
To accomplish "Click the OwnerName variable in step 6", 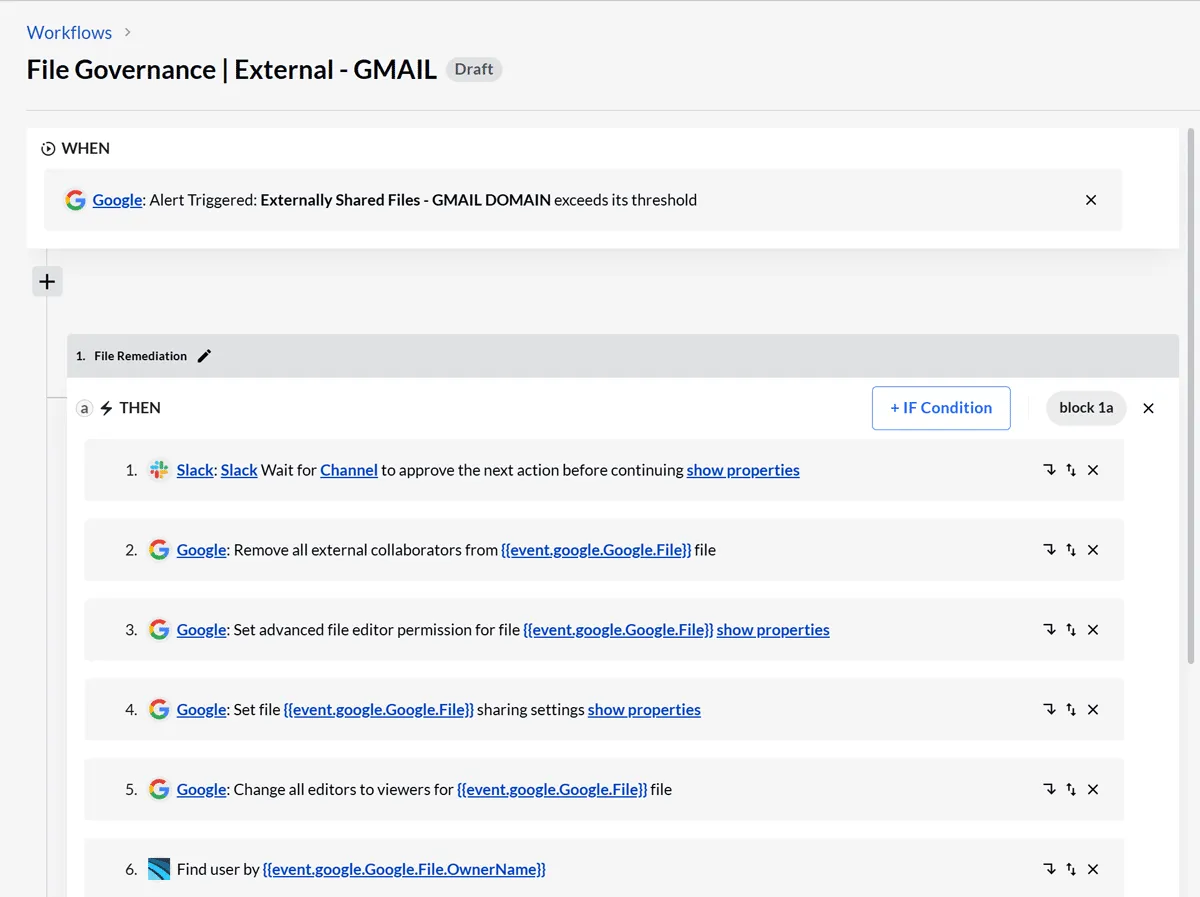I will pyautogui.click(x=404, y=870).
